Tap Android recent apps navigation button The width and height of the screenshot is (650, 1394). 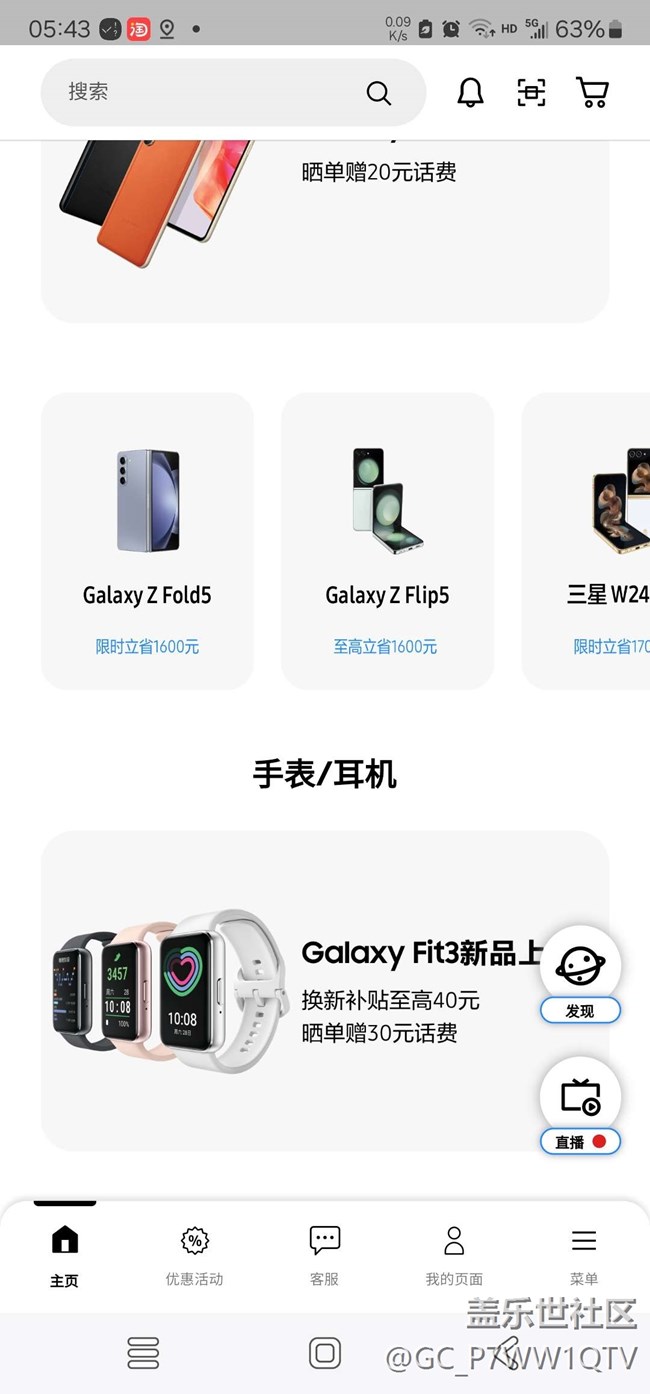coord(143,1353)
